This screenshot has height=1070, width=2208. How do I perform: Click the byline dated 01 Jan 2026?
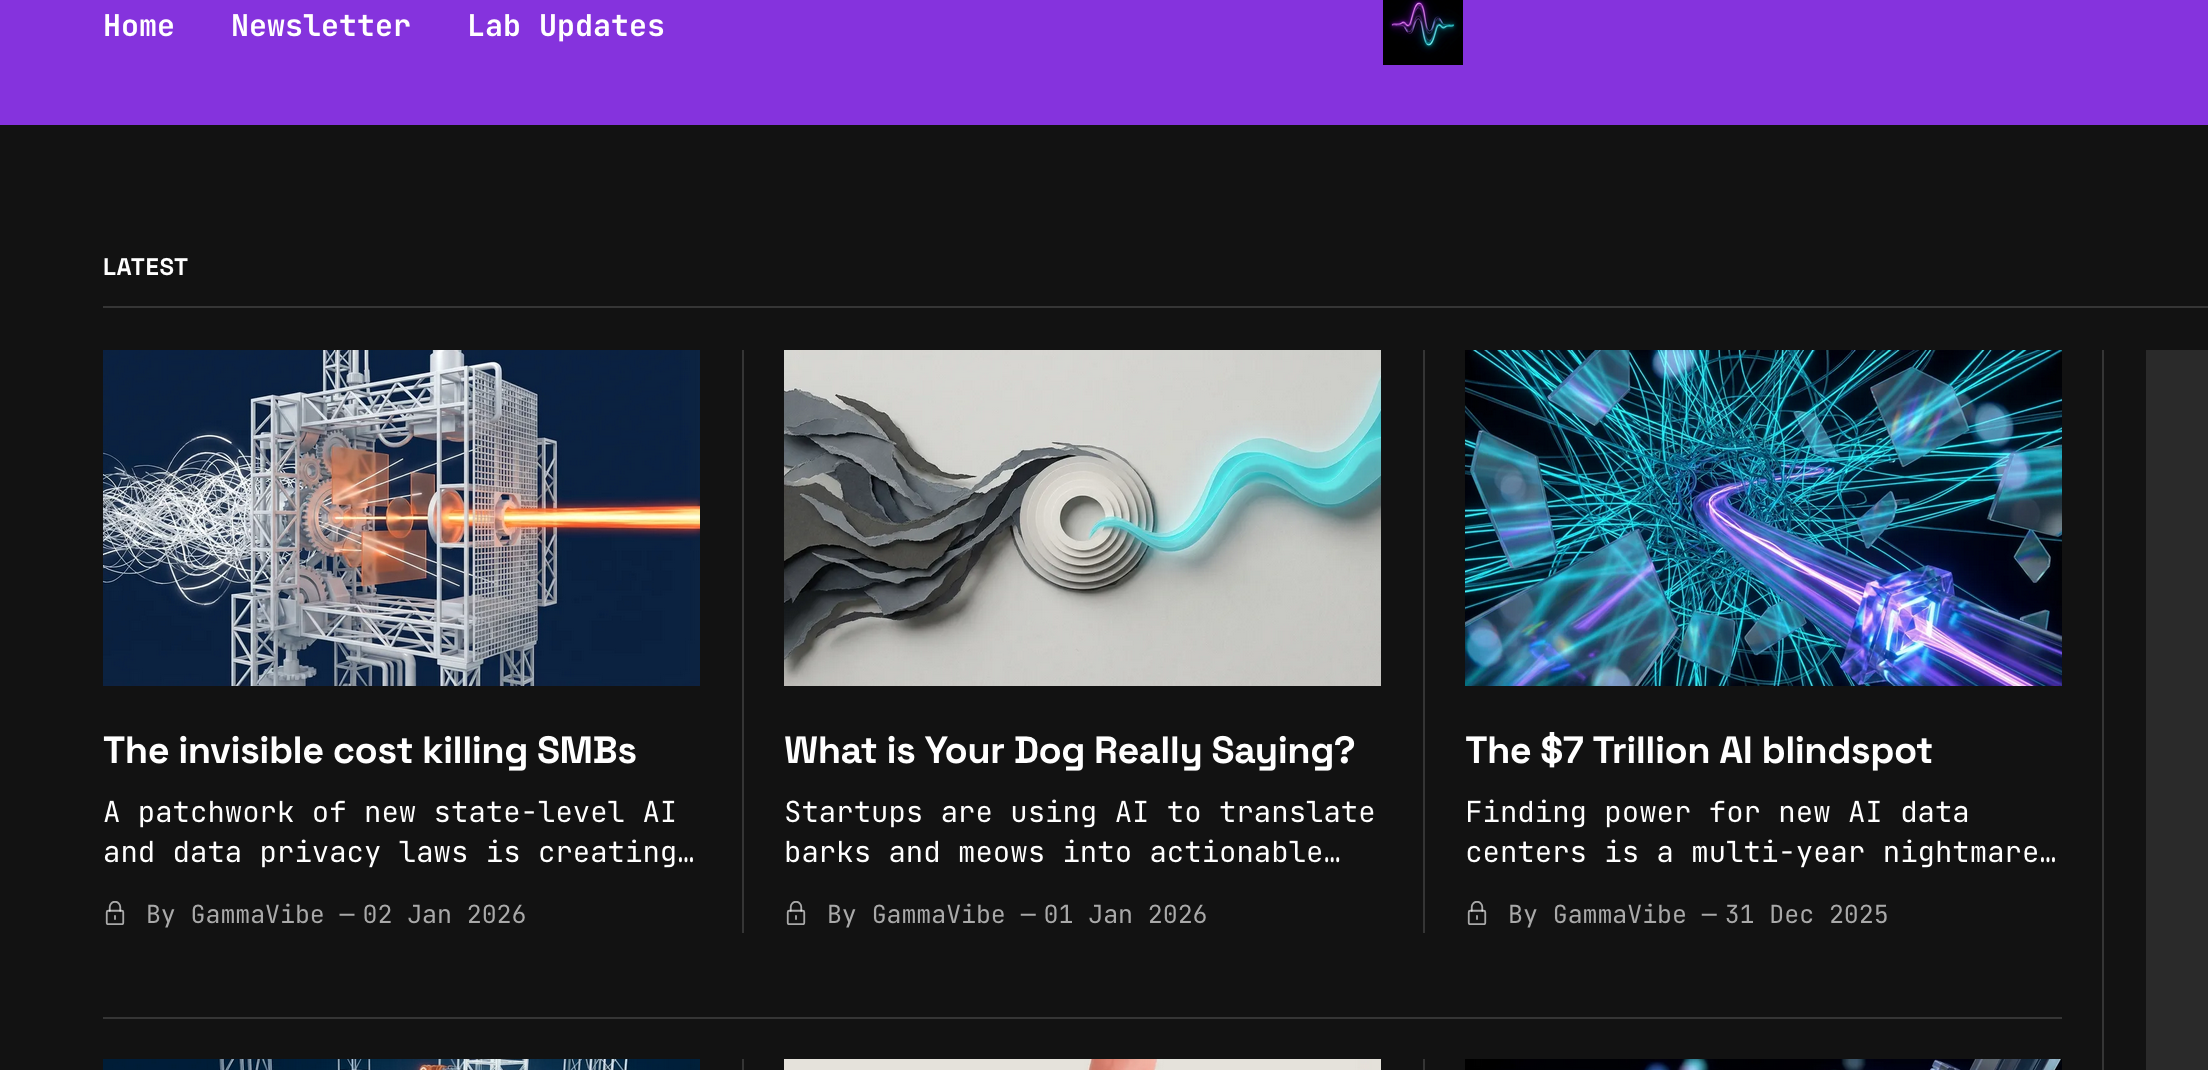tap(1017, 915)
